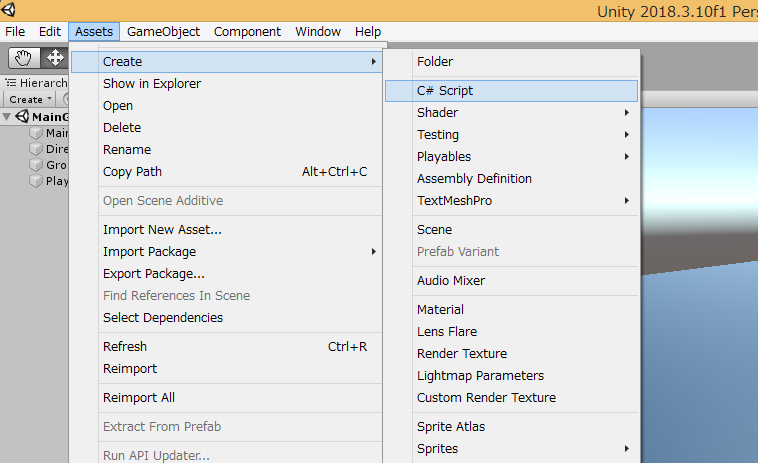Choose Rename from Assets menu

click(226, 150)
